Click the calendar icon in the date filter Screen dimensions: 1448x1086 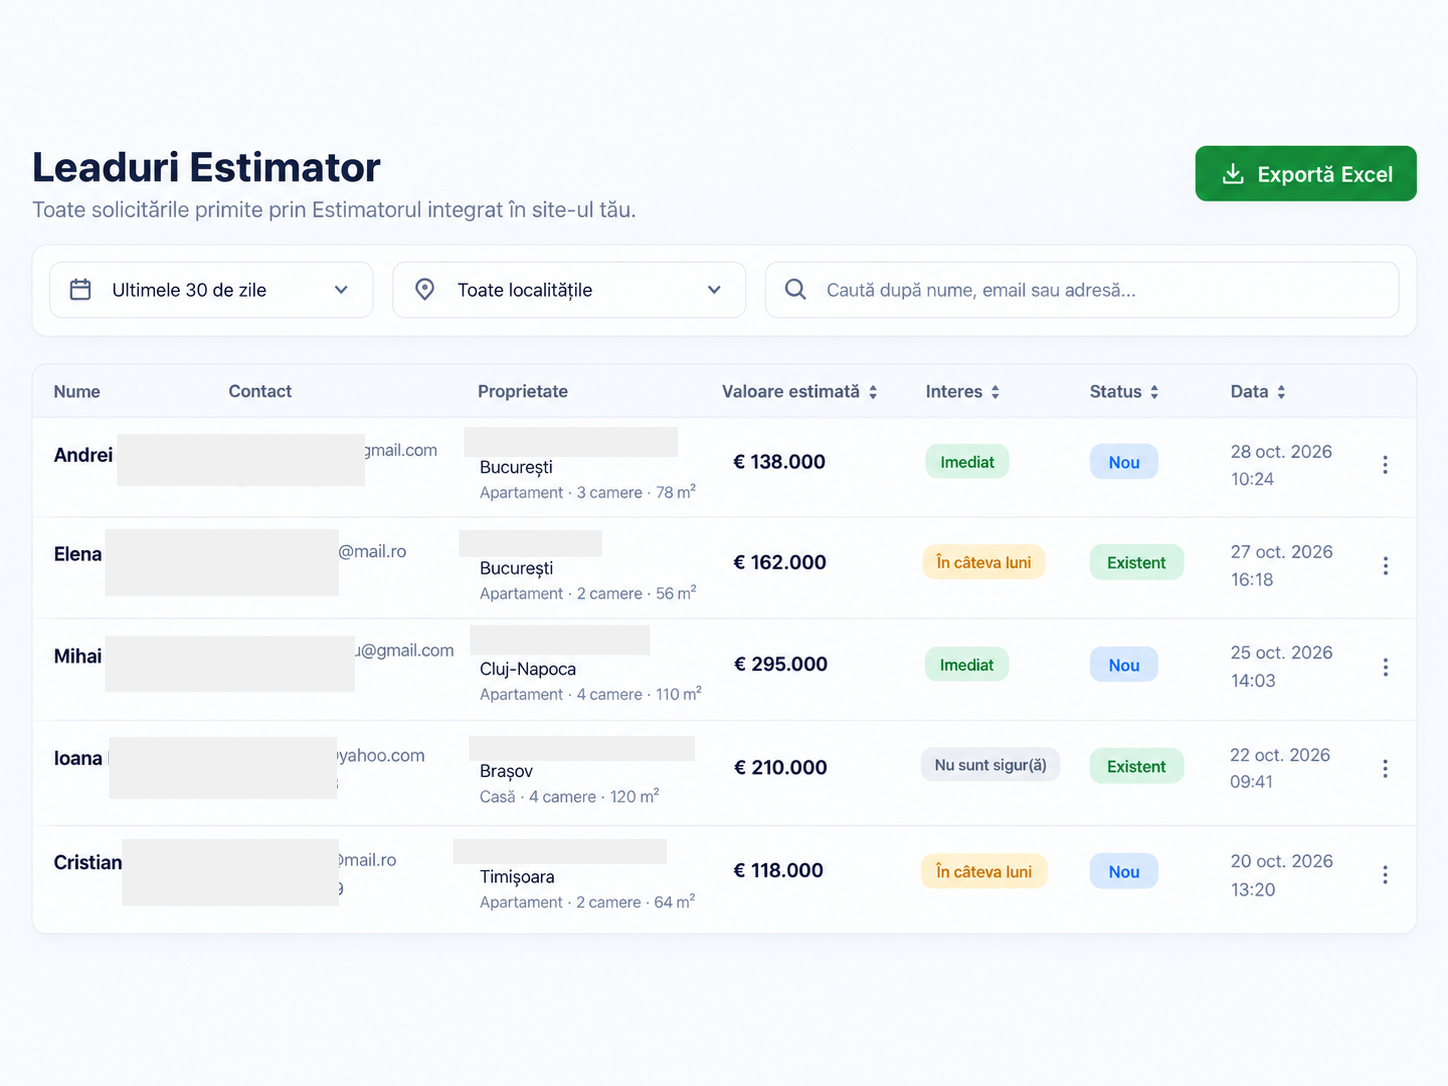tap(81, 290)
